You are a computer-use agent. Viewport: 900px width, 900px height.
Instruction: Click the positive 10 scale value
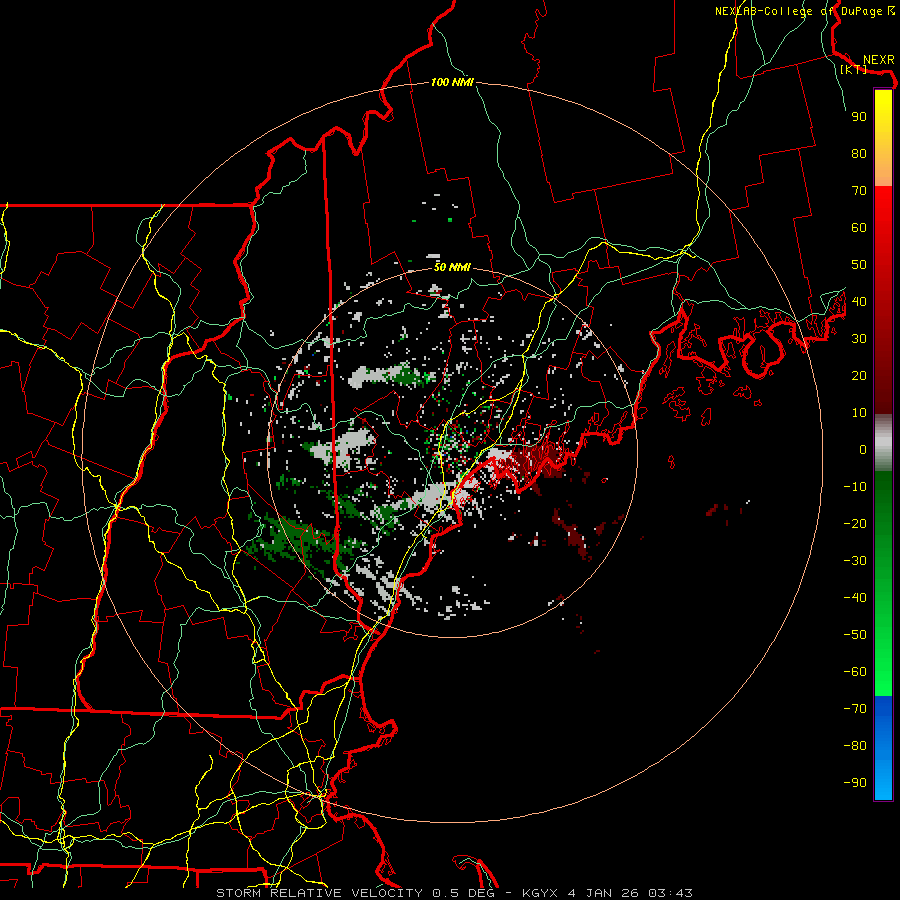pyautogui.click(x=859, y=413)
